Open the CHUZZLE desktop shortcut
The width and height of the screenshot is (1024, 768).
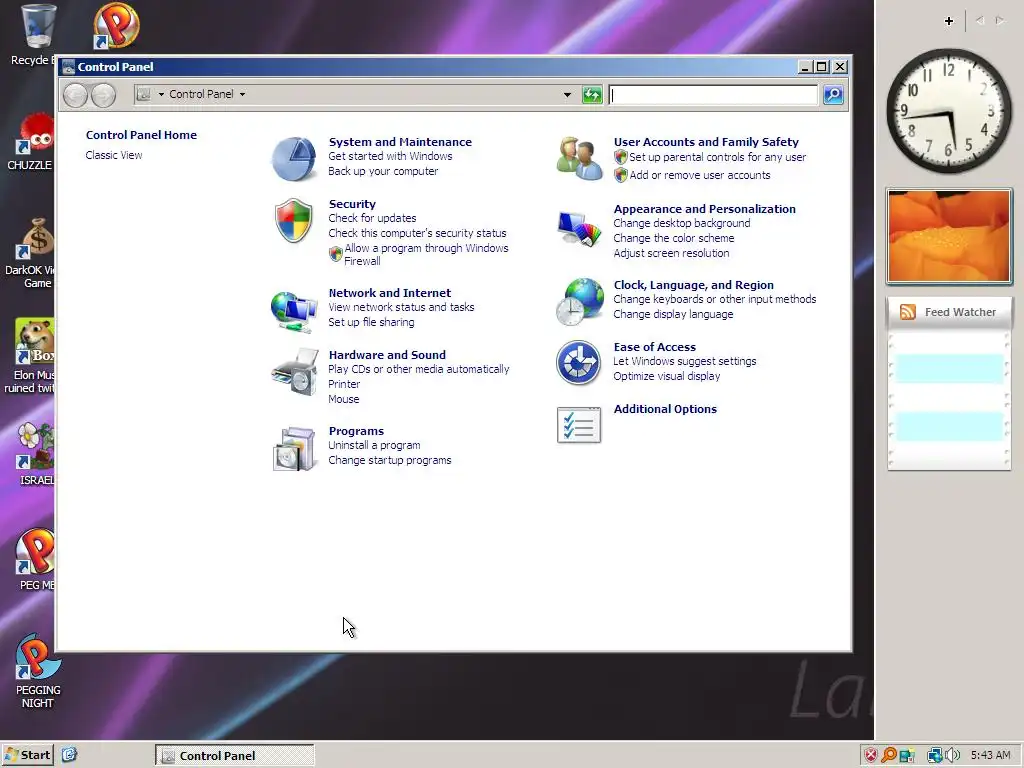pyautogui.click(x=31, y=142)
